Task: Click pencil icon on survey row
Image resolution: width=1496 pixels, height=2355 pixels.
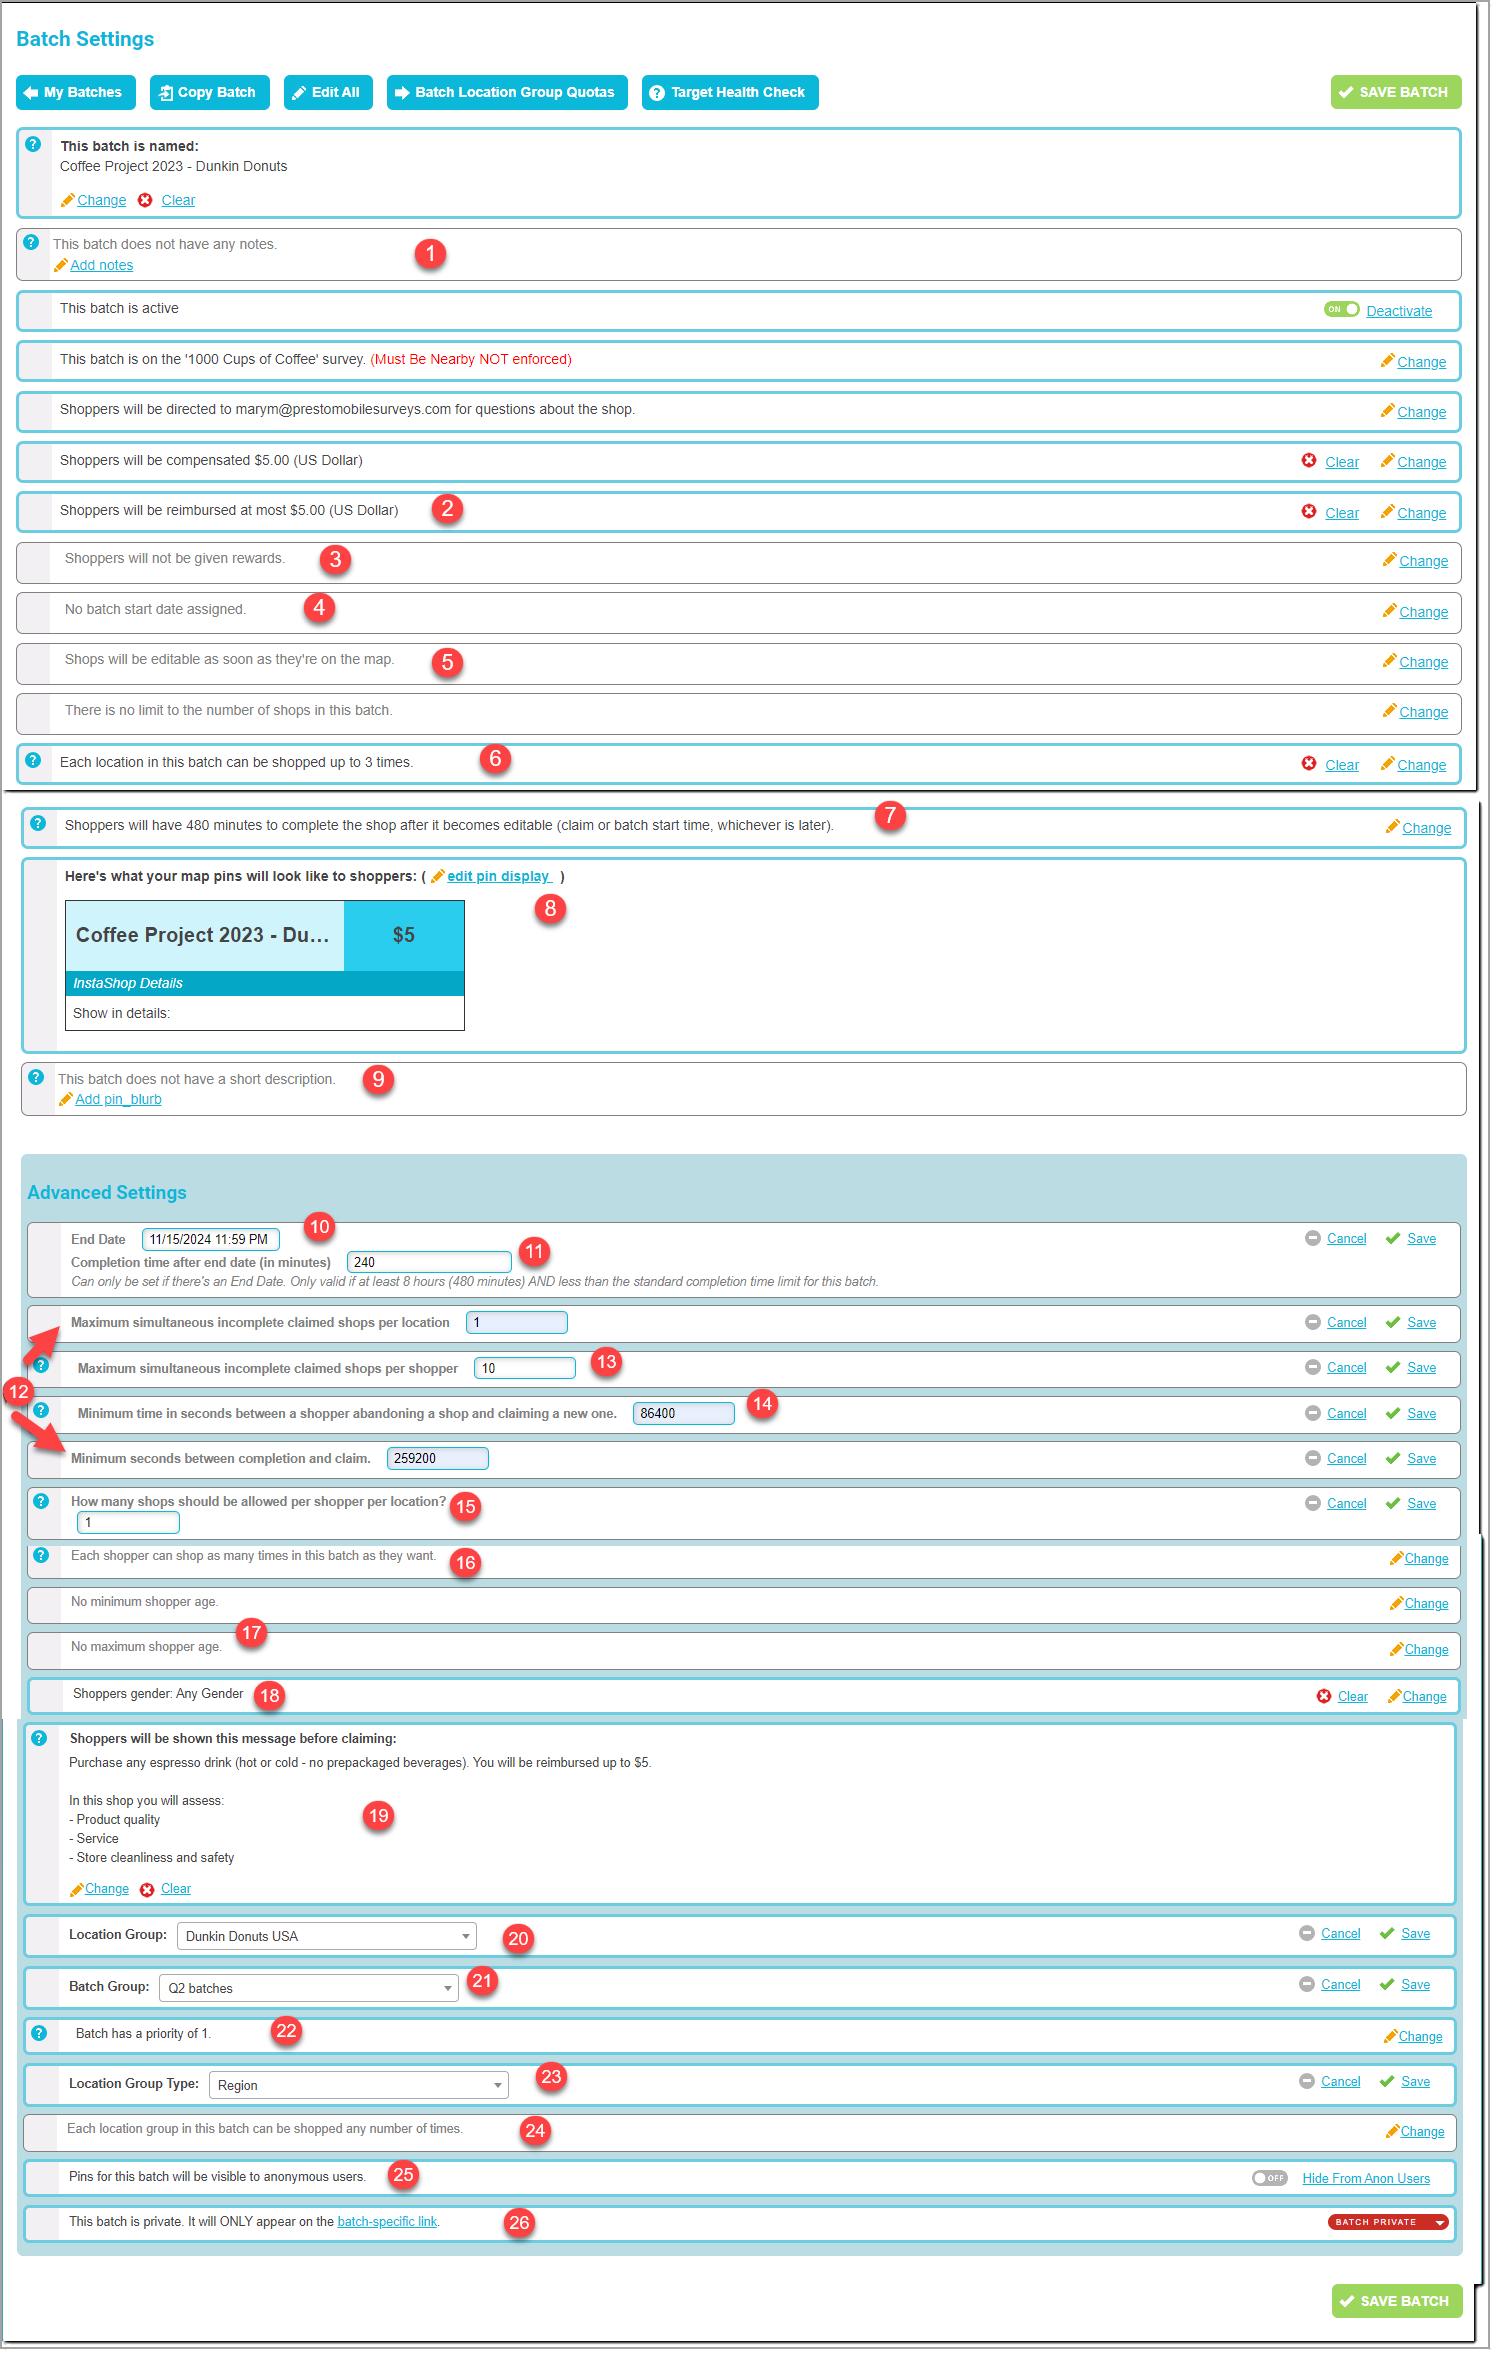Action: (x=1388, y=360)
